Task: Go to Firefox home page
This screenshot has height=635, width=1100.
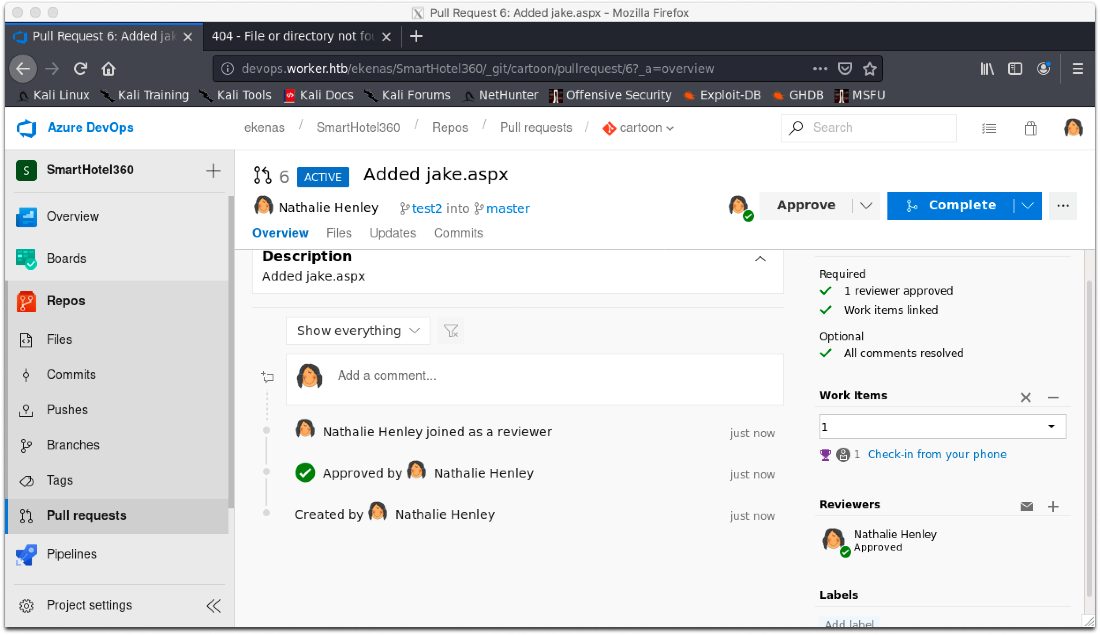Action: click(108, 69)
